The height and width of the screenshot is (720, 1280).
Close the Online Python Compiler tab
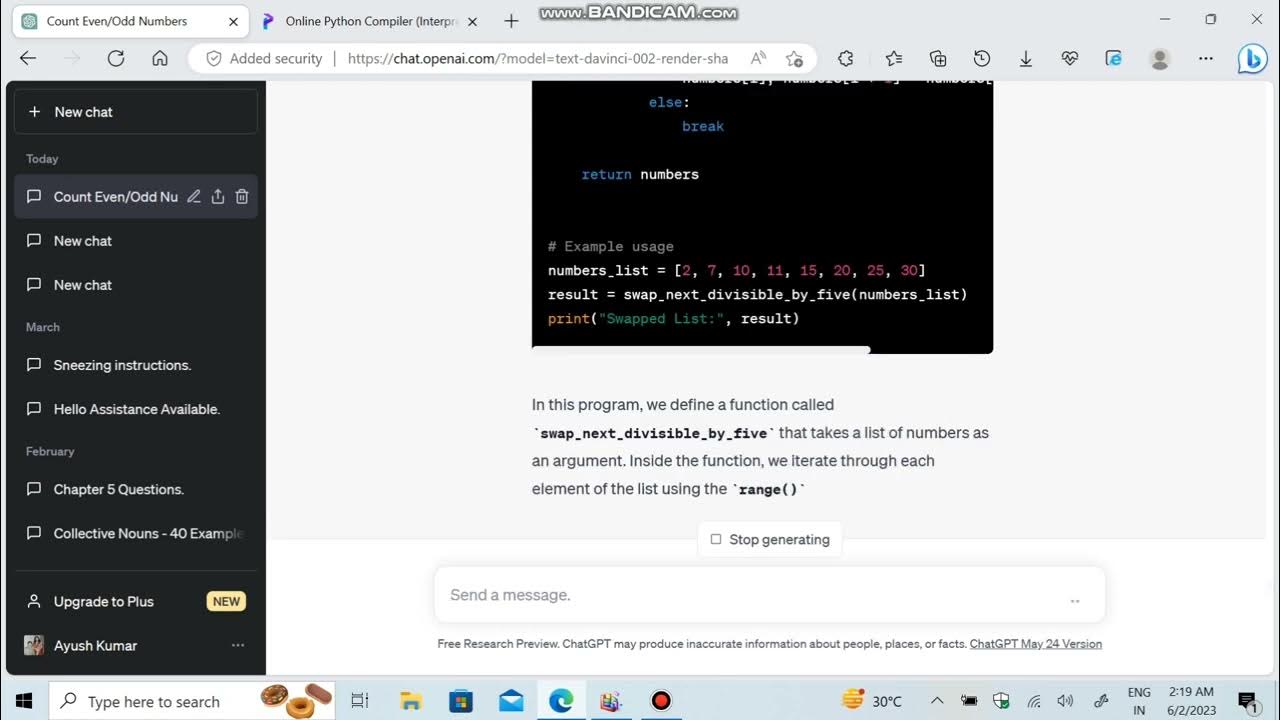472,21
